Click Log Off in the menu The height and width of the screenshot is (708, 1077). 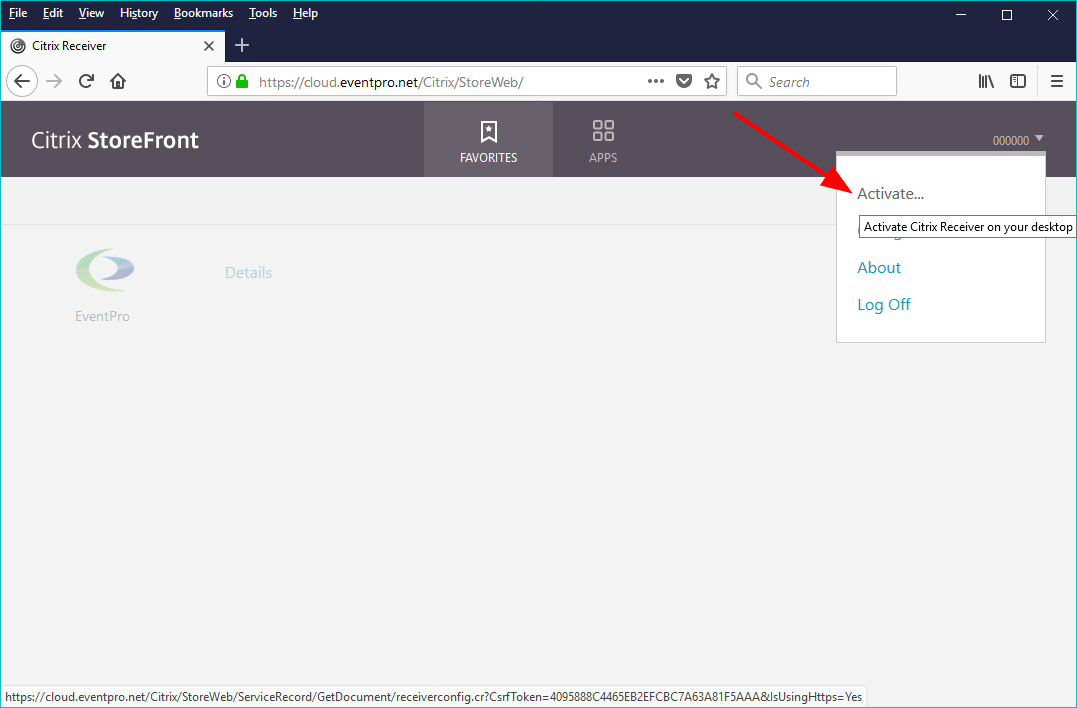883,305
